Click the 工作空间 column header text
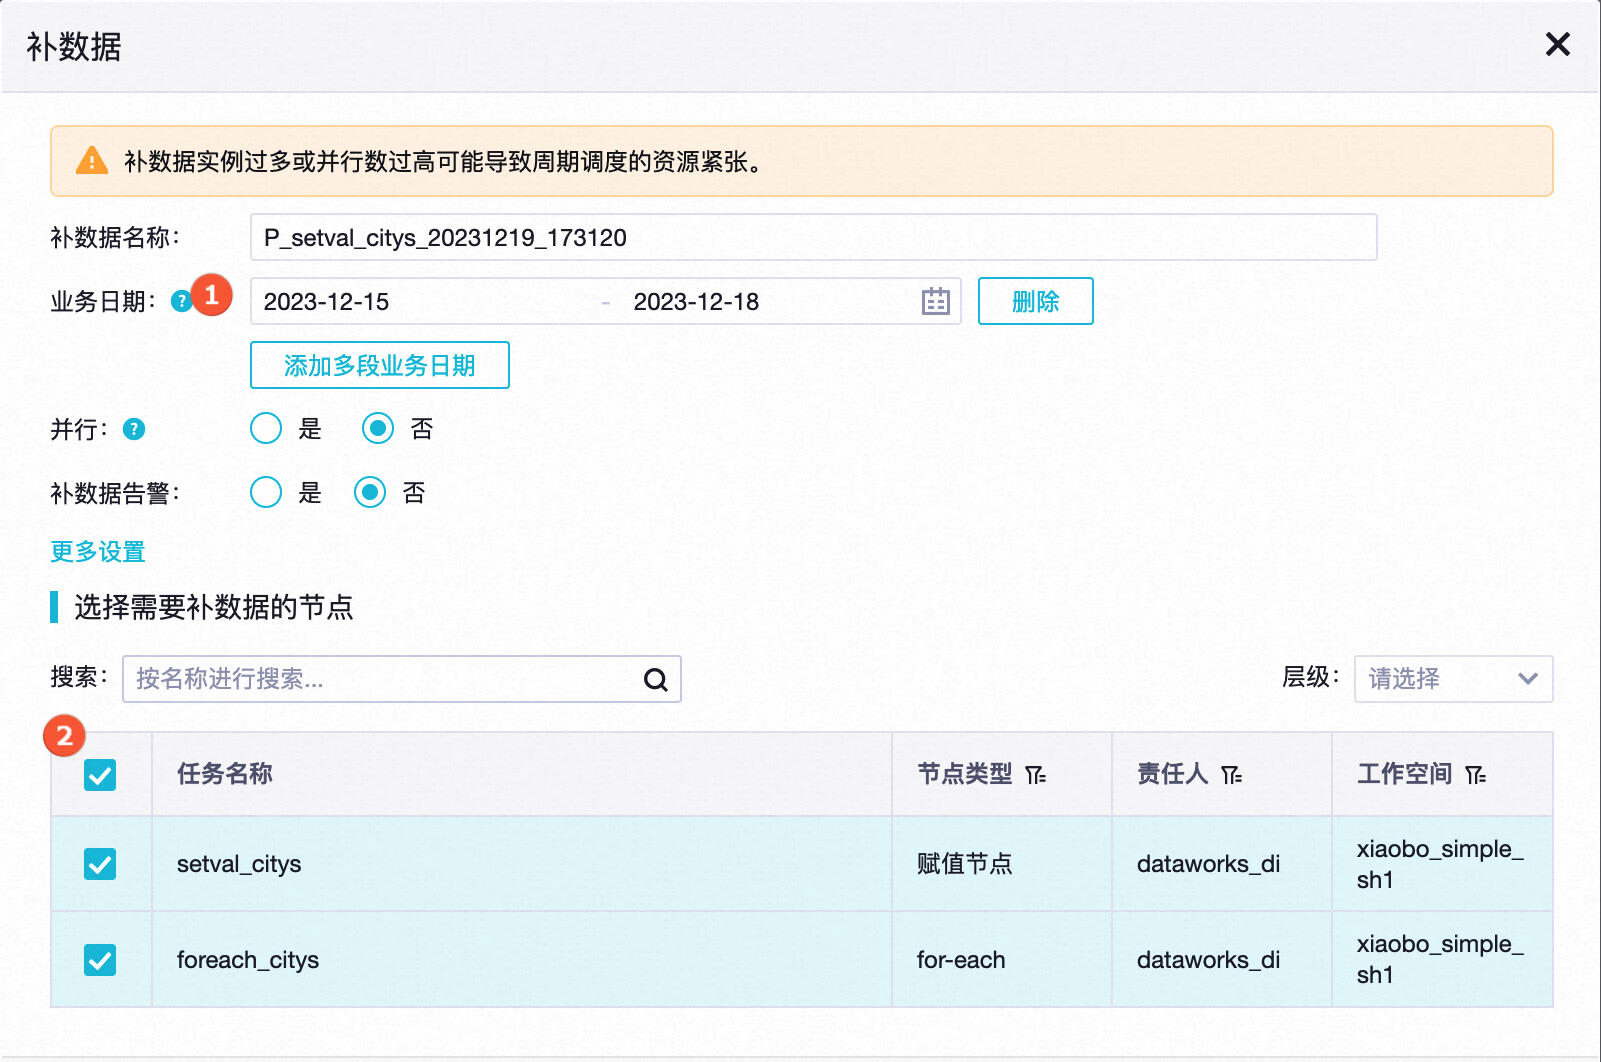This screenshot has width=1601, height=1062. click(1405, 774)
